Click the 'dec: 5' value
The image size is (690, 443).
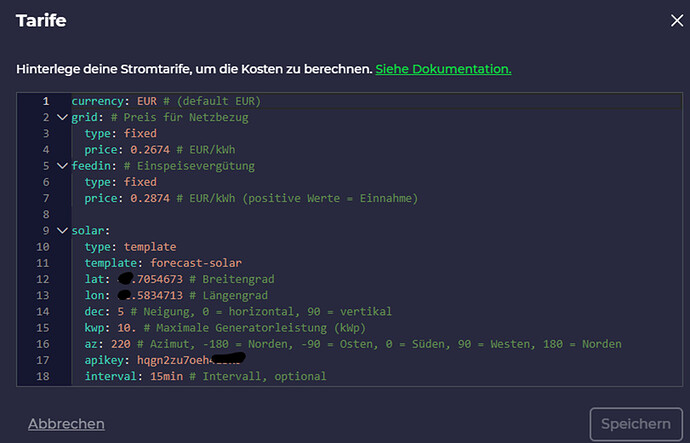point(121,311)
